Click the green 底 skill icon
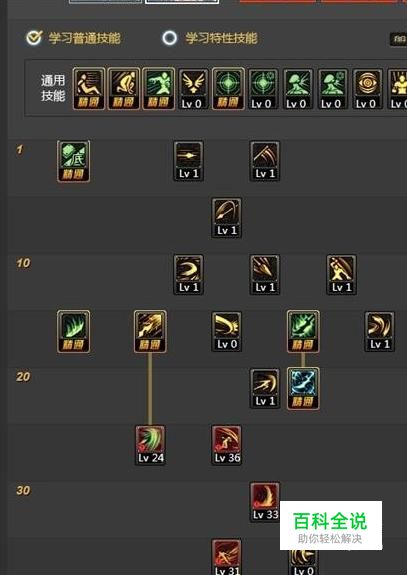Screen dimensions: 407x575 click(73, 161)
